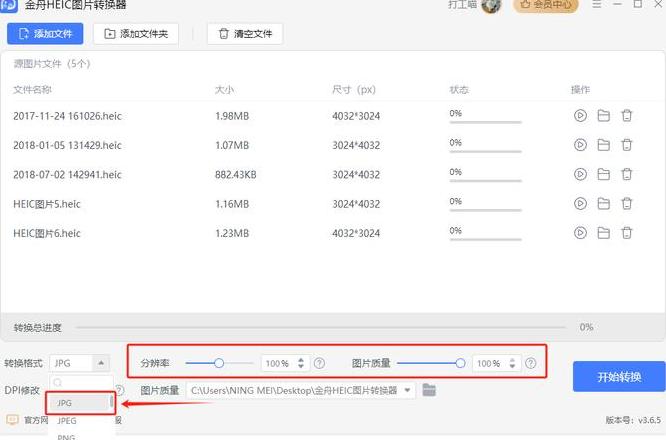Convert 2018-07-02 142941.heic with play icon
The width and height of the screenshot is (666, 440).
(x=580, y=174)
